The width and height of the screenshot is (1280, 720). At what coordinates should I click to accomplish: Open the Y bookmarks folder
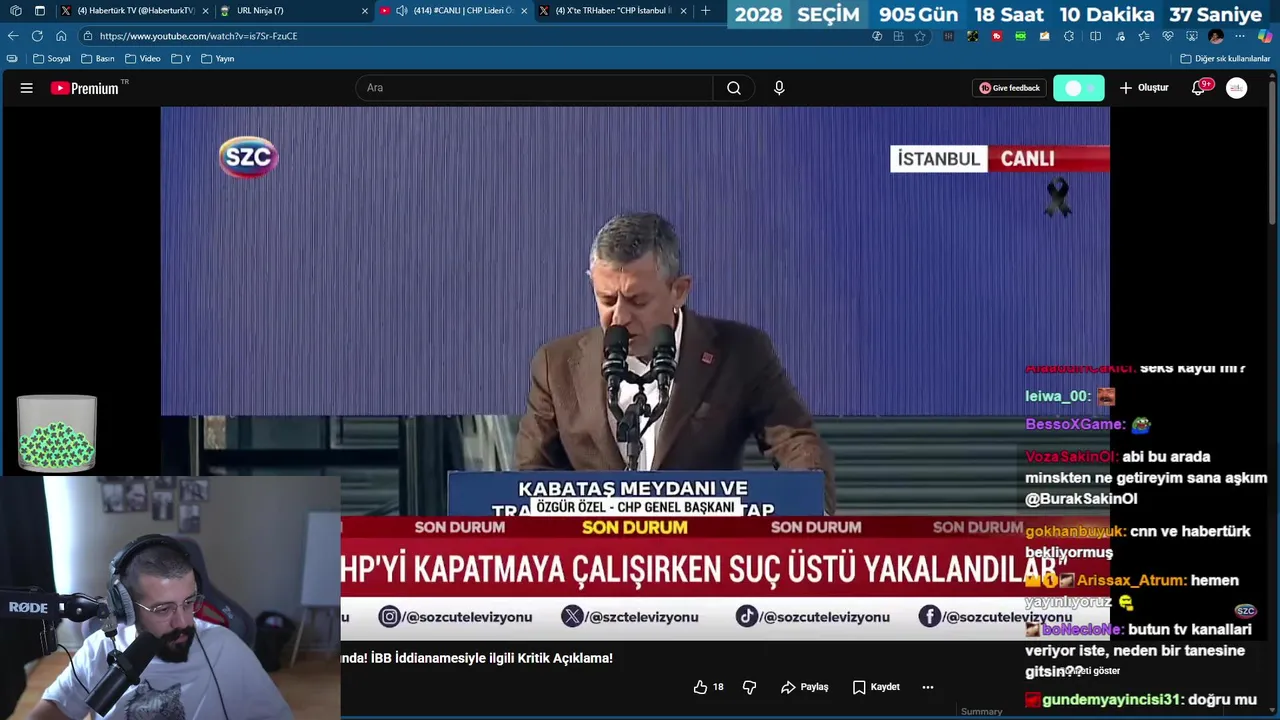(x=181, y=59)
